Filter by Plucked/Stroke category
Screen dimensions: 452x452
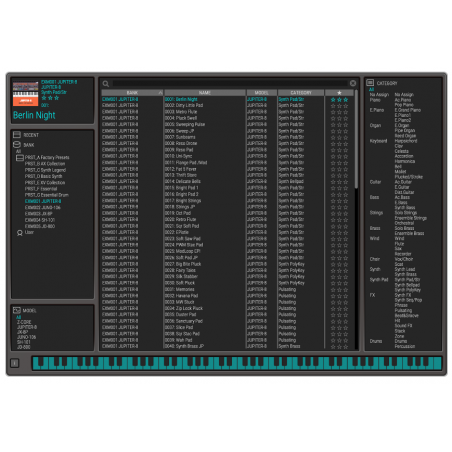click(x=409, y=177)
